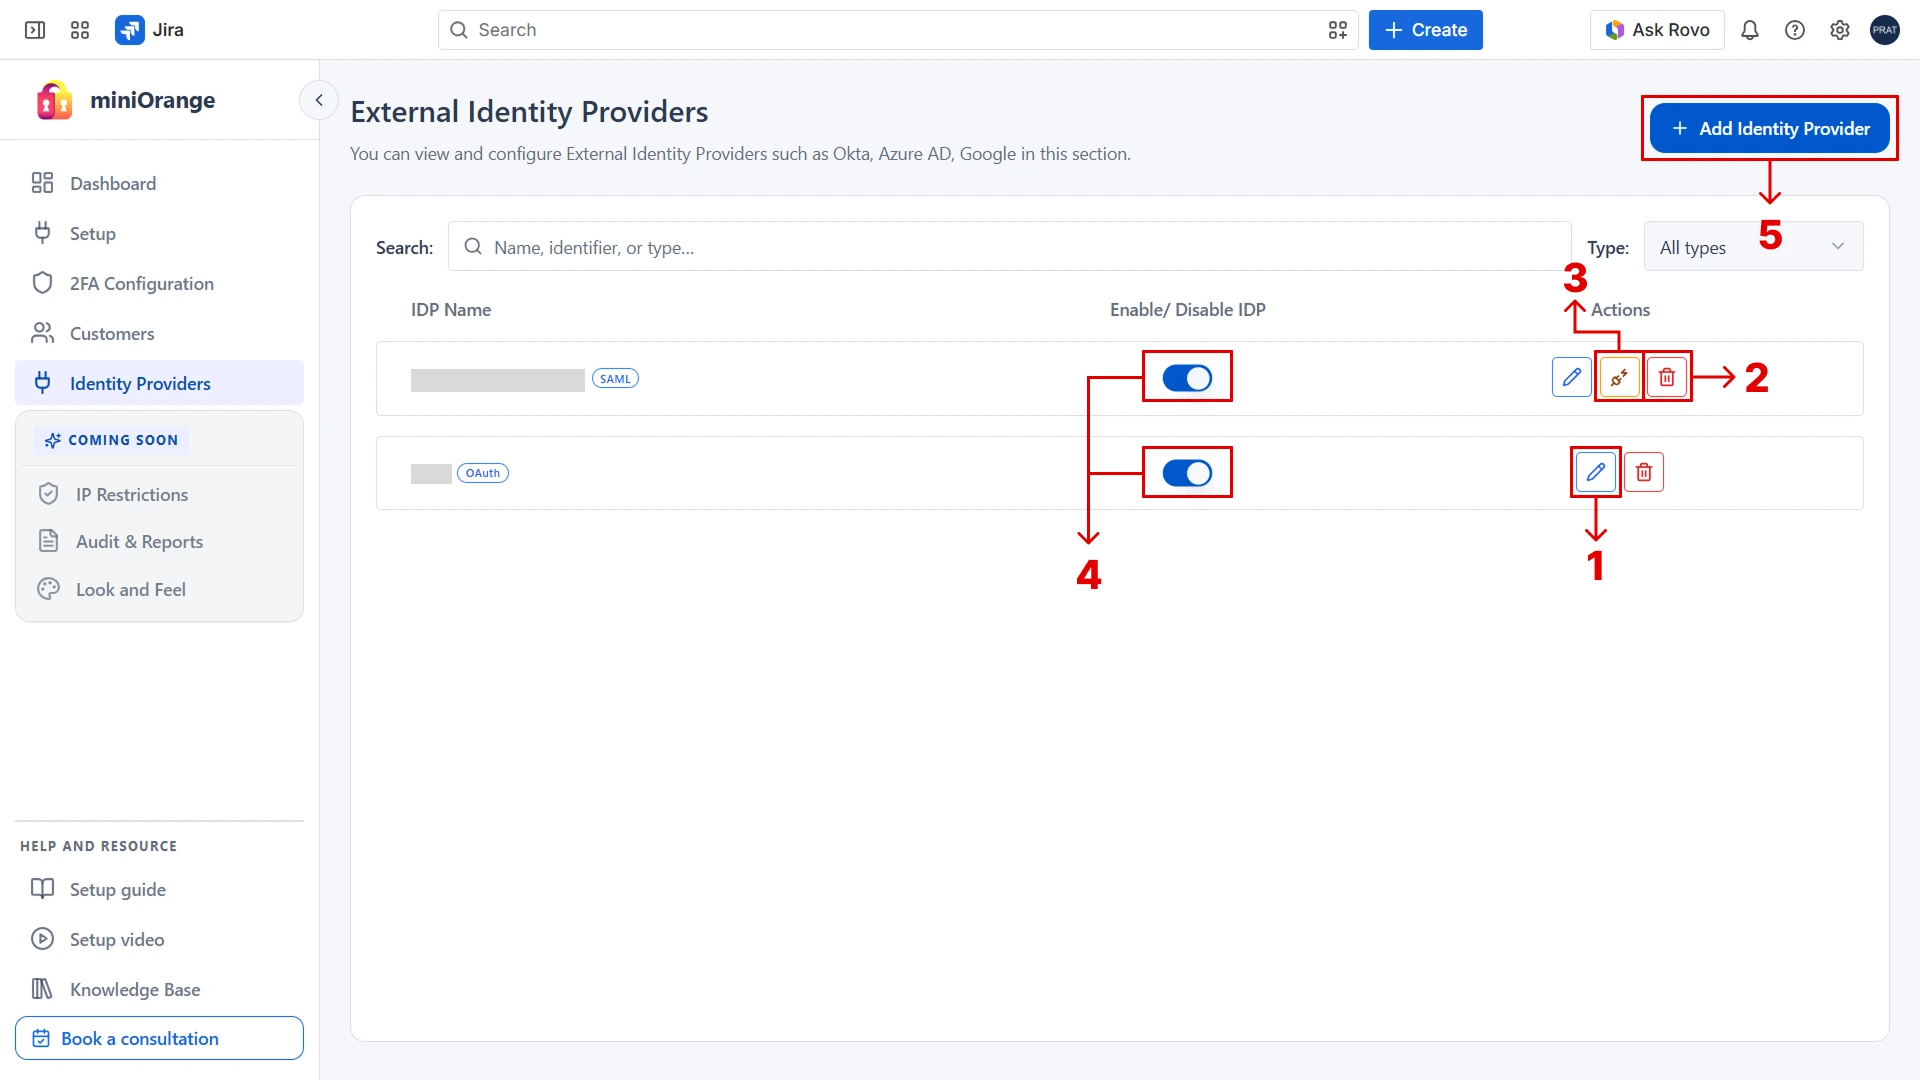Screen dimensions: 1920x1080
Task: Open notifications bell
Action: [x=1749, y=30]
